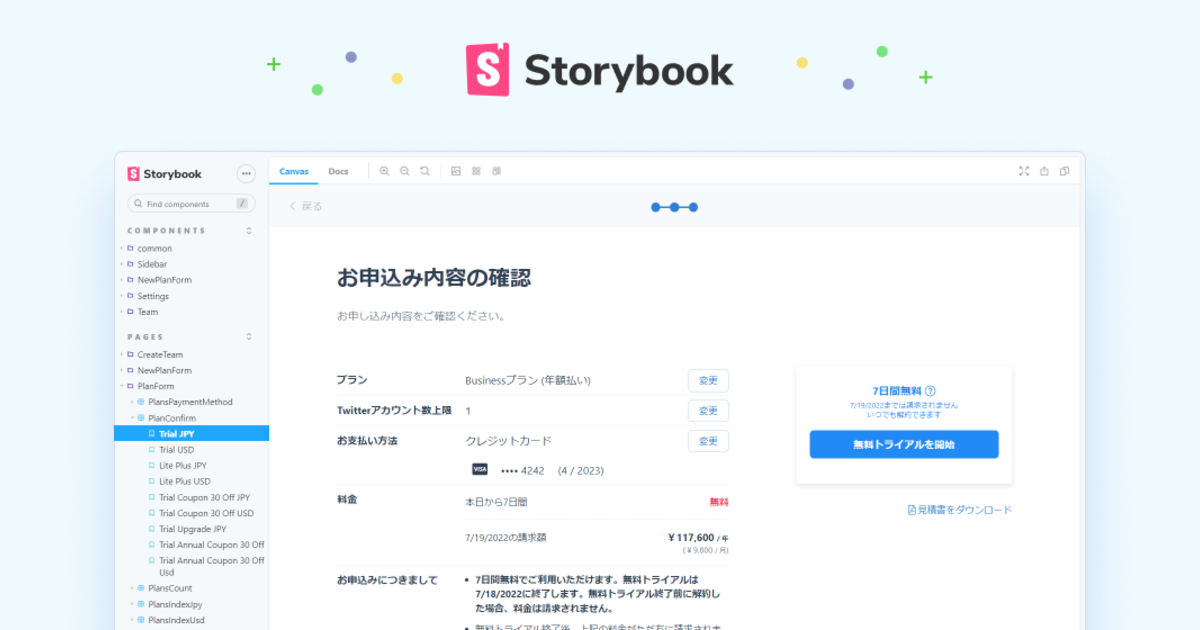
Task: Start the trial with 無料トライアルを開始
Action: (x=904, y=444)
